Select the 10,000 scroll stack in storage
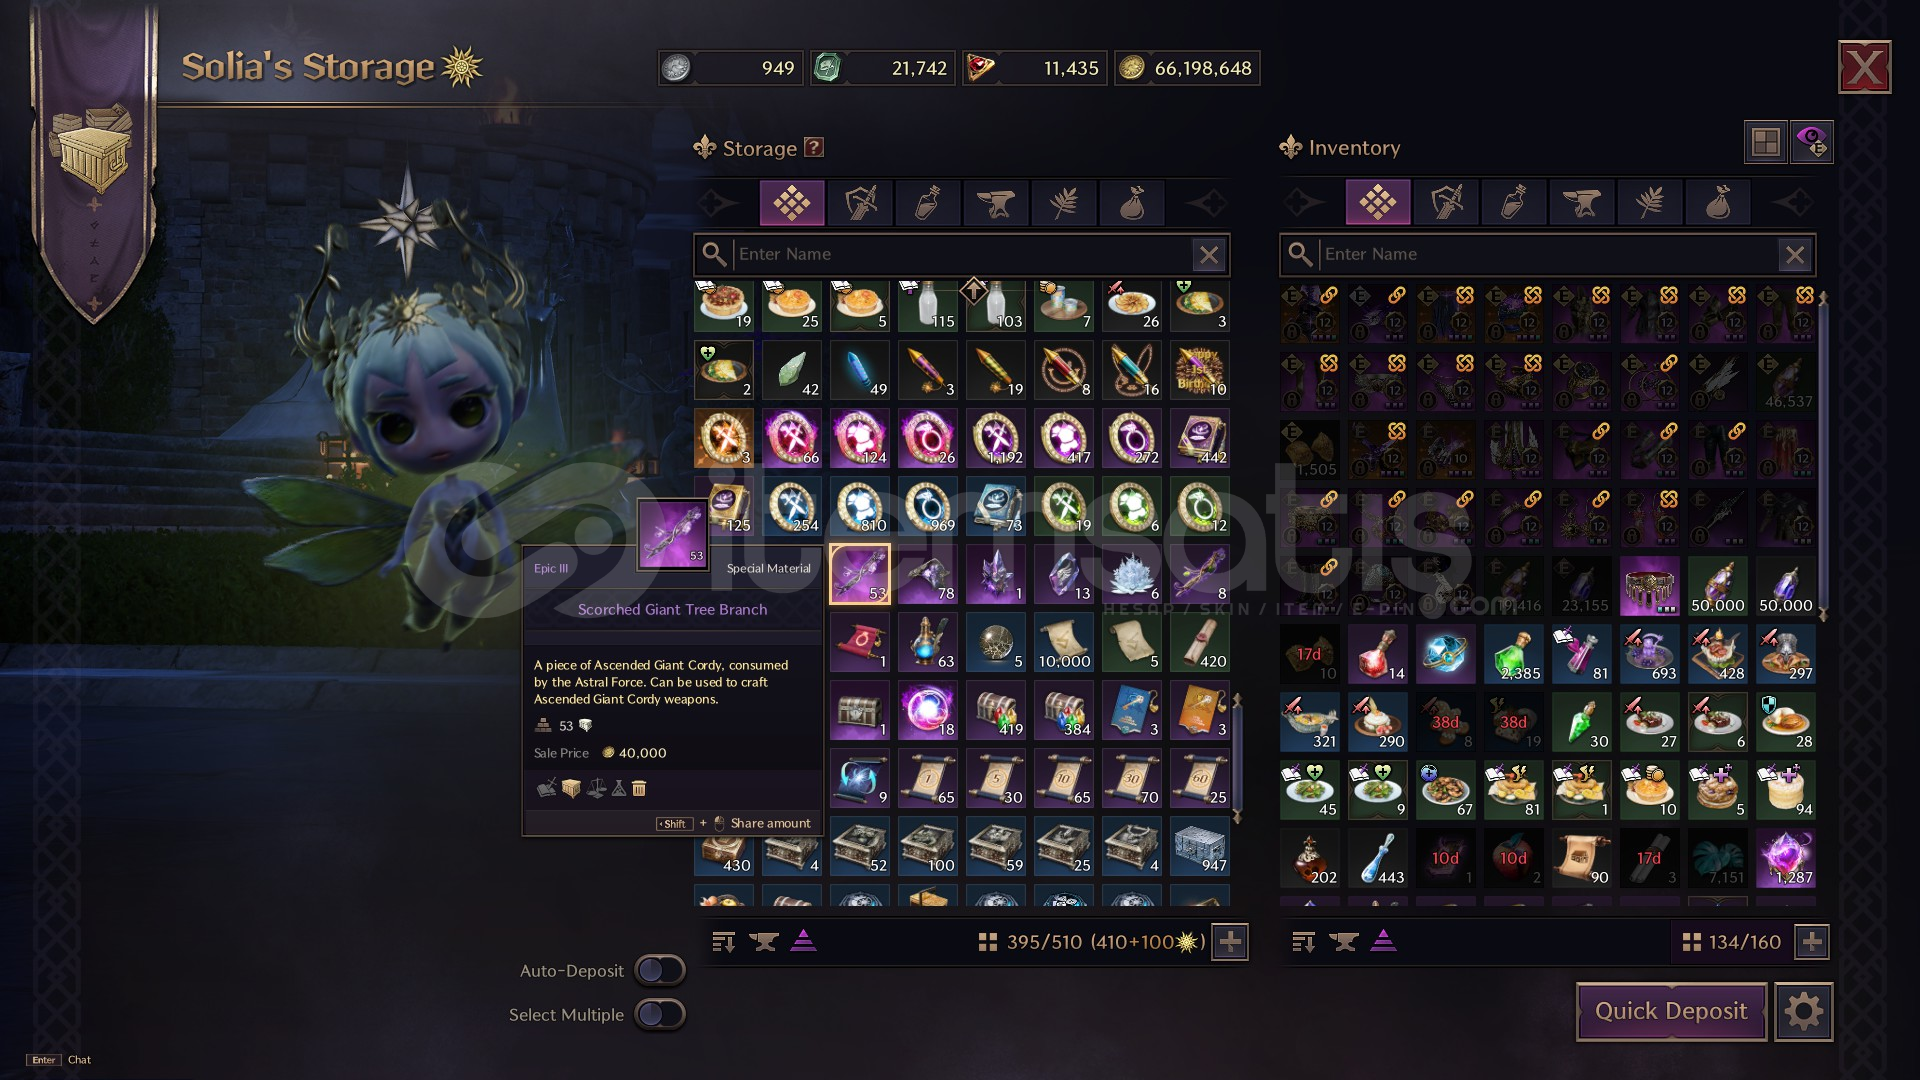Image resolution: width=1920 pixels, height=1080 pixels. point(1063,642)
